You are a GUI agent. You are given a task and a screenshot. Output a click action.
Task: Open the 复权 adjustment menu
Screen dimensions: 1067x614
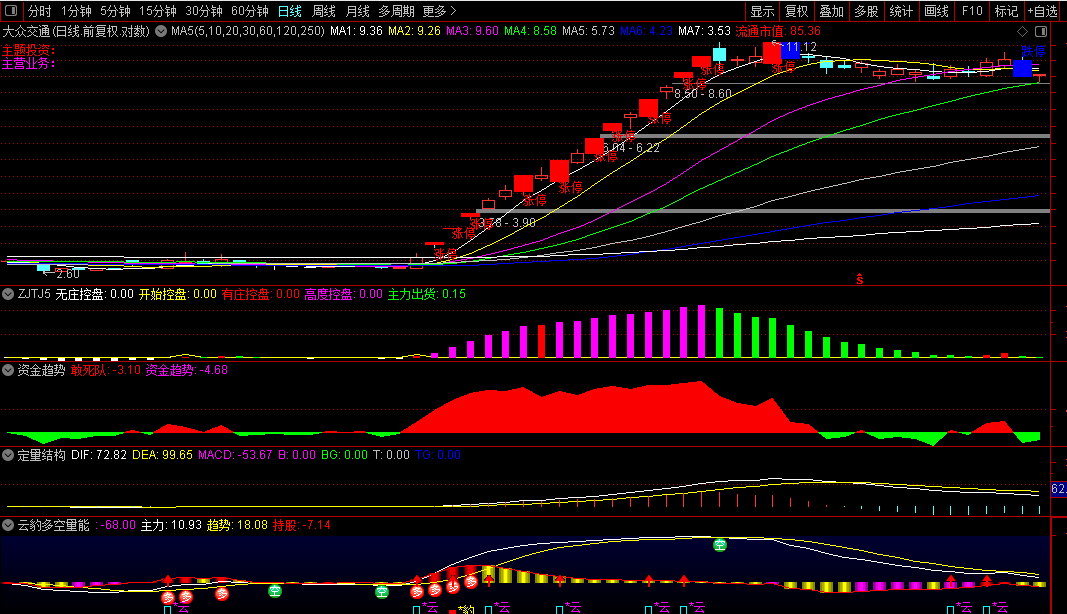pos(796,11)
